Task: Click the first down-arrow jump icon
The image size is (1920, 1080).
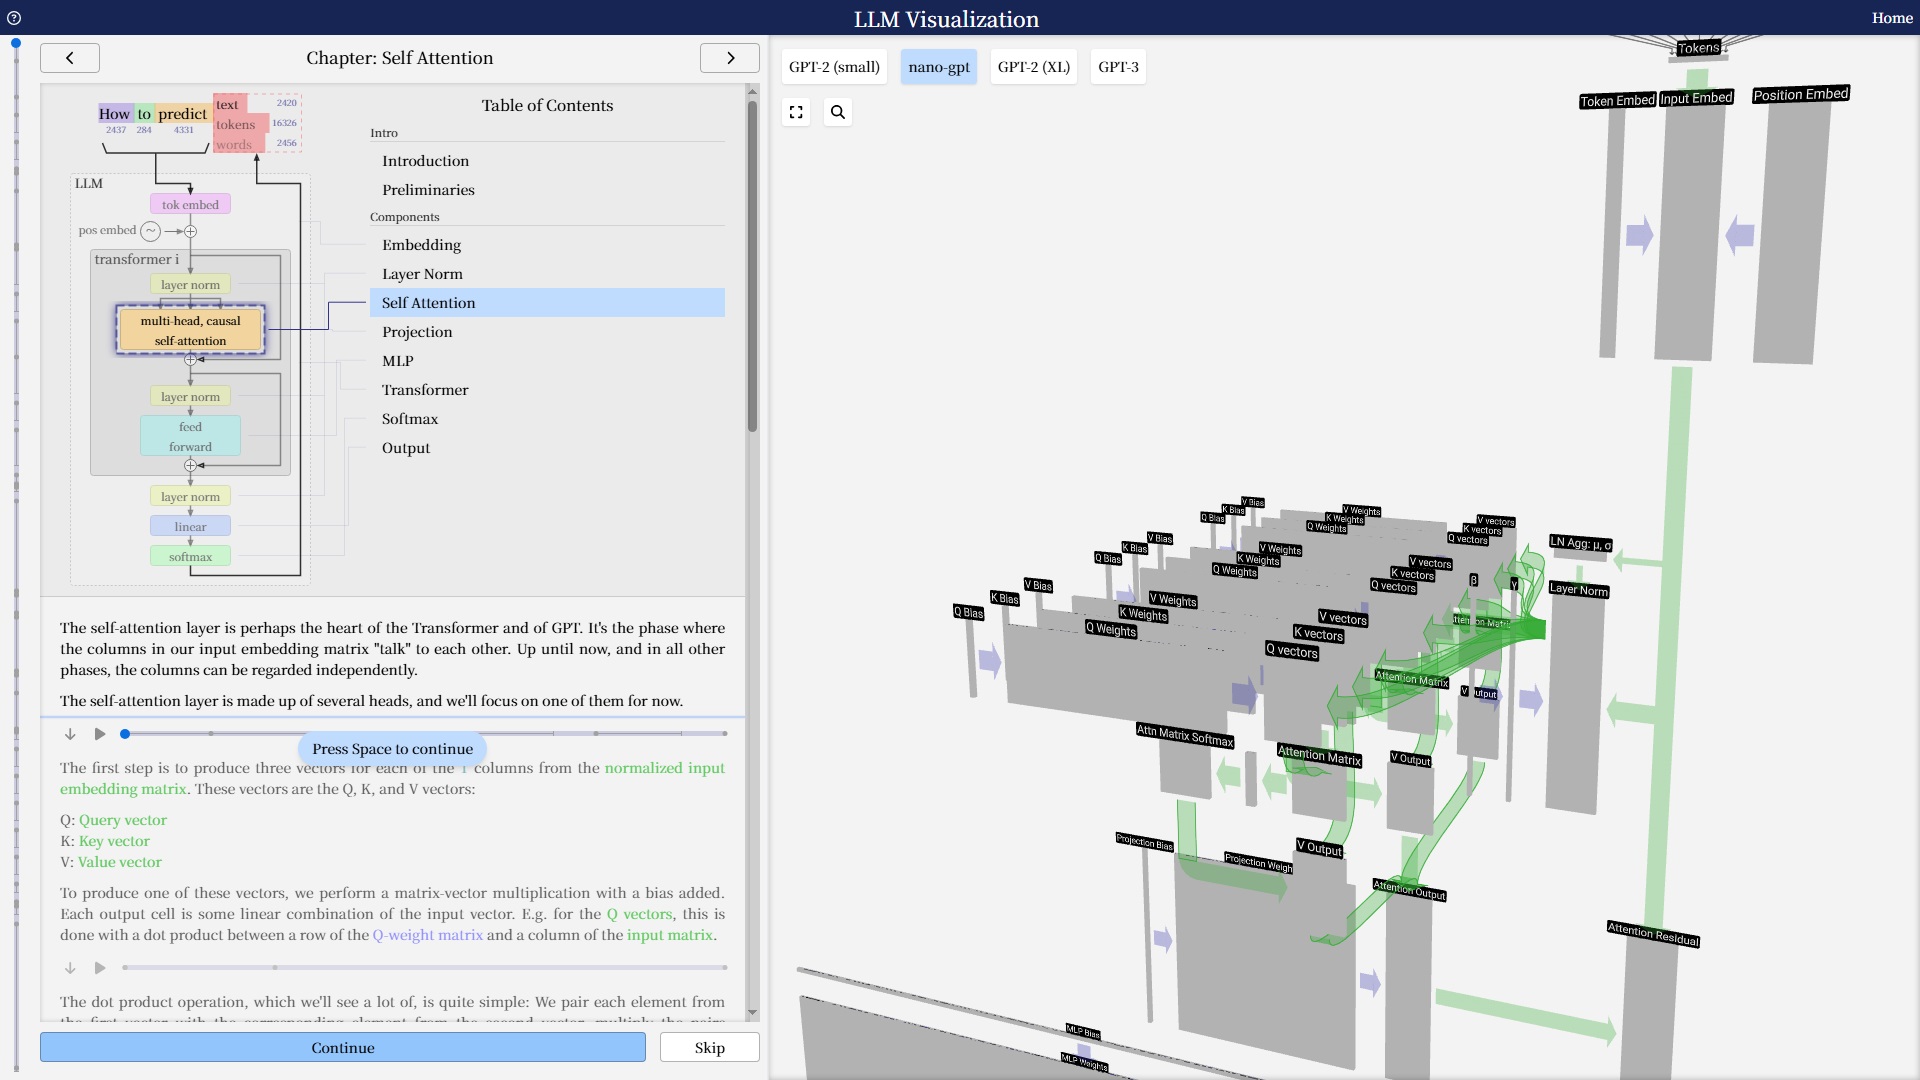Action: [70, 734]
